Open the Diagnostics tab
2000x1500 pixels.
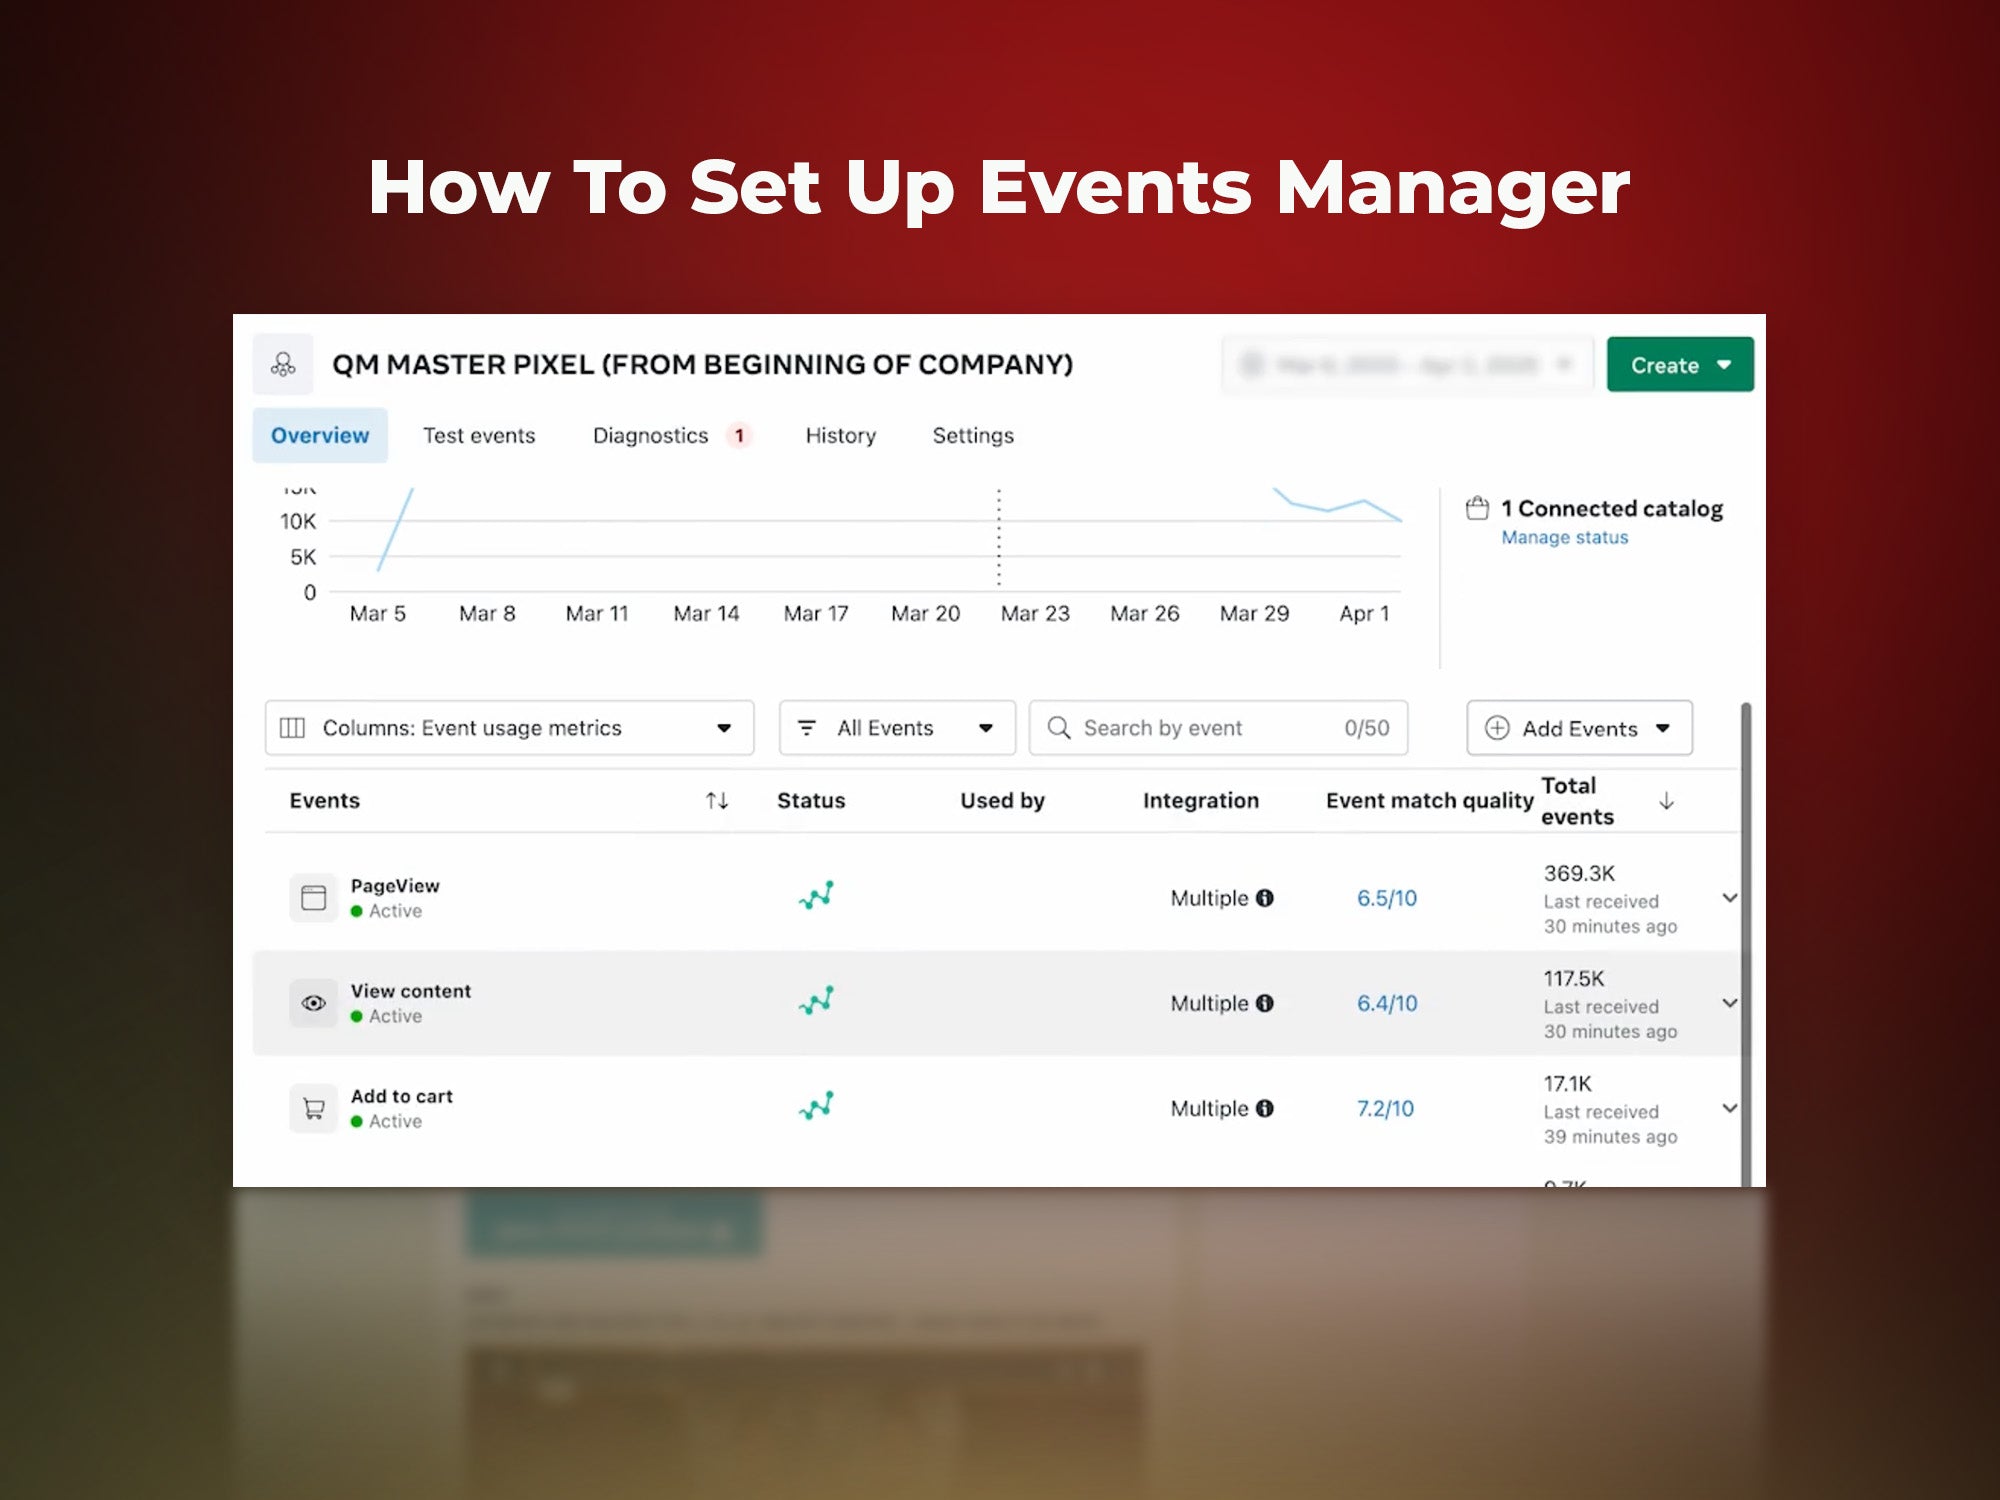tap(651, 435)
